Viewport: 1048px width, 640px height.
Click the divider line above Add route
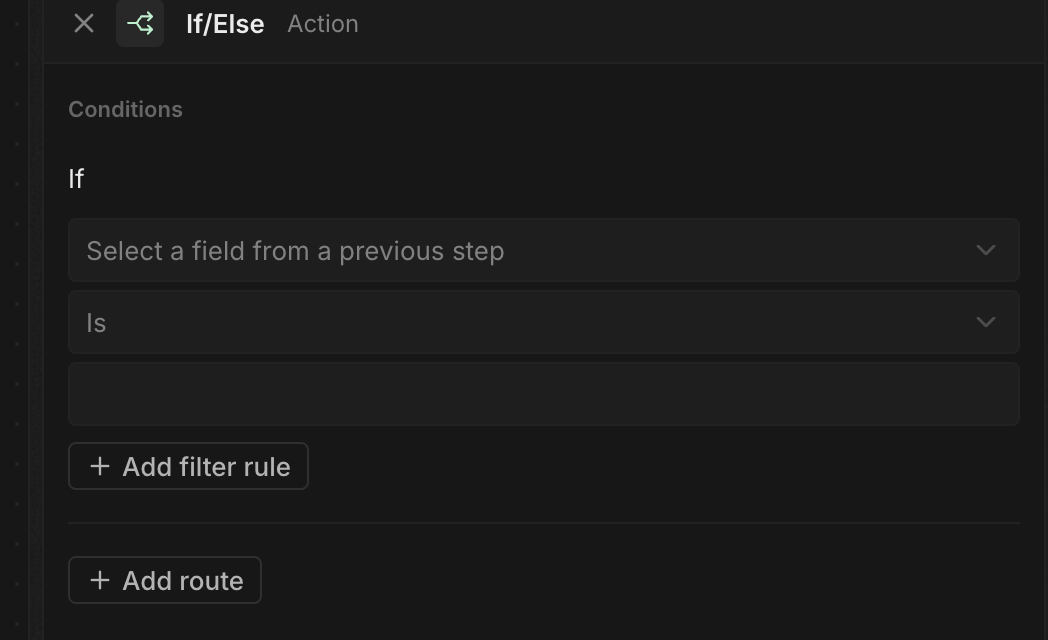(x=543, y=522)
